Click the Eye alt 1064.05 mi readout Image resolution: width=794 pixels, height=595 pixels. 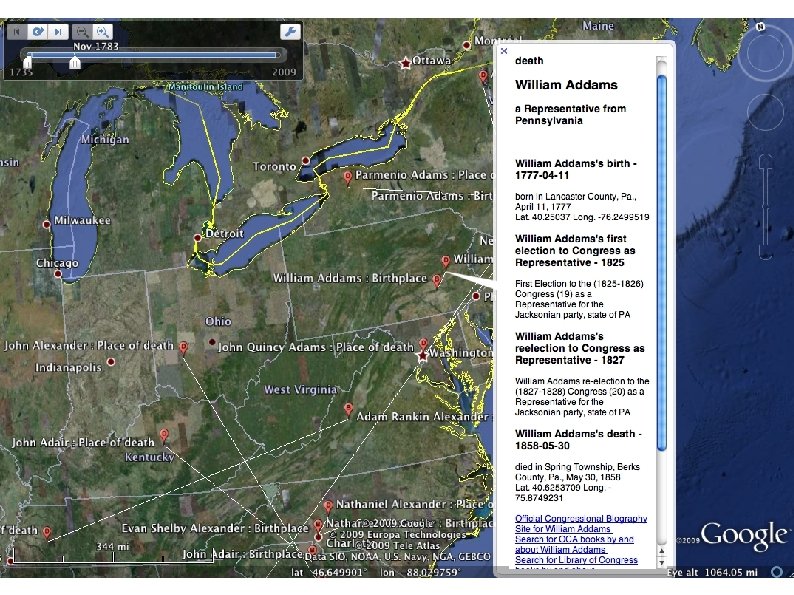712,572
